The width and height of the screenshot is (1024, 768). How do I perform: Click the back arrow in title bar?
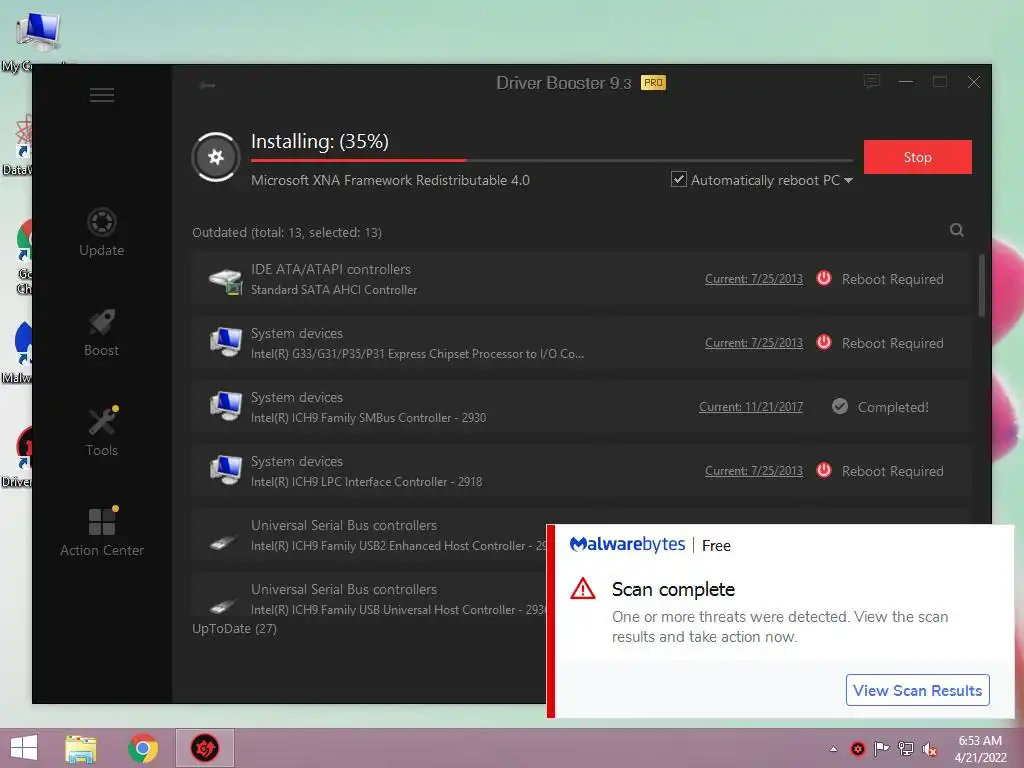point(208,85)
